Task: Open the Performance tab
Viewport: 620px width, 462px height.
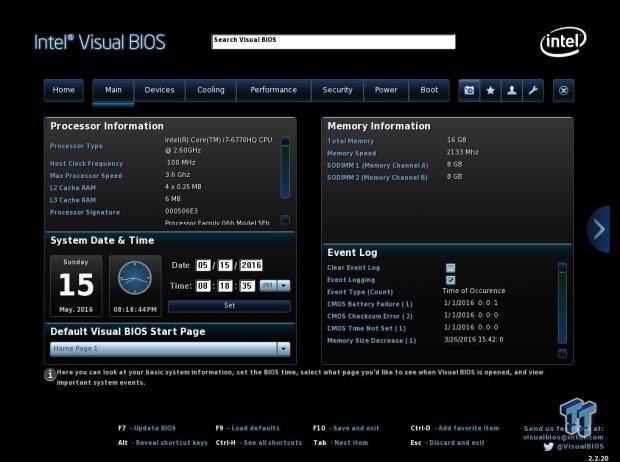Action: pos(274,90)
